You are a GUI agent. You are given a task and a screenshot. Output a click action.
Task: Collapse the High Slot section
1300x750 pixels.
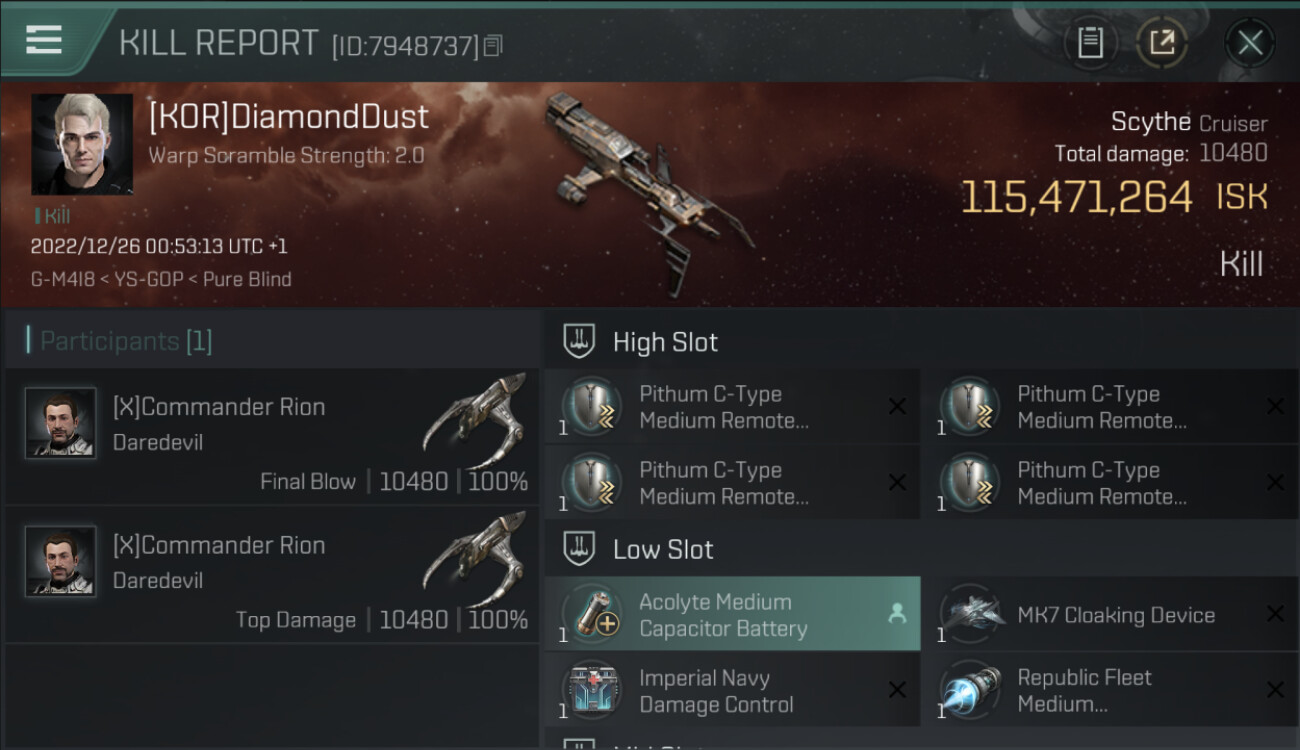pyautogui.click(x=665, y=342)
